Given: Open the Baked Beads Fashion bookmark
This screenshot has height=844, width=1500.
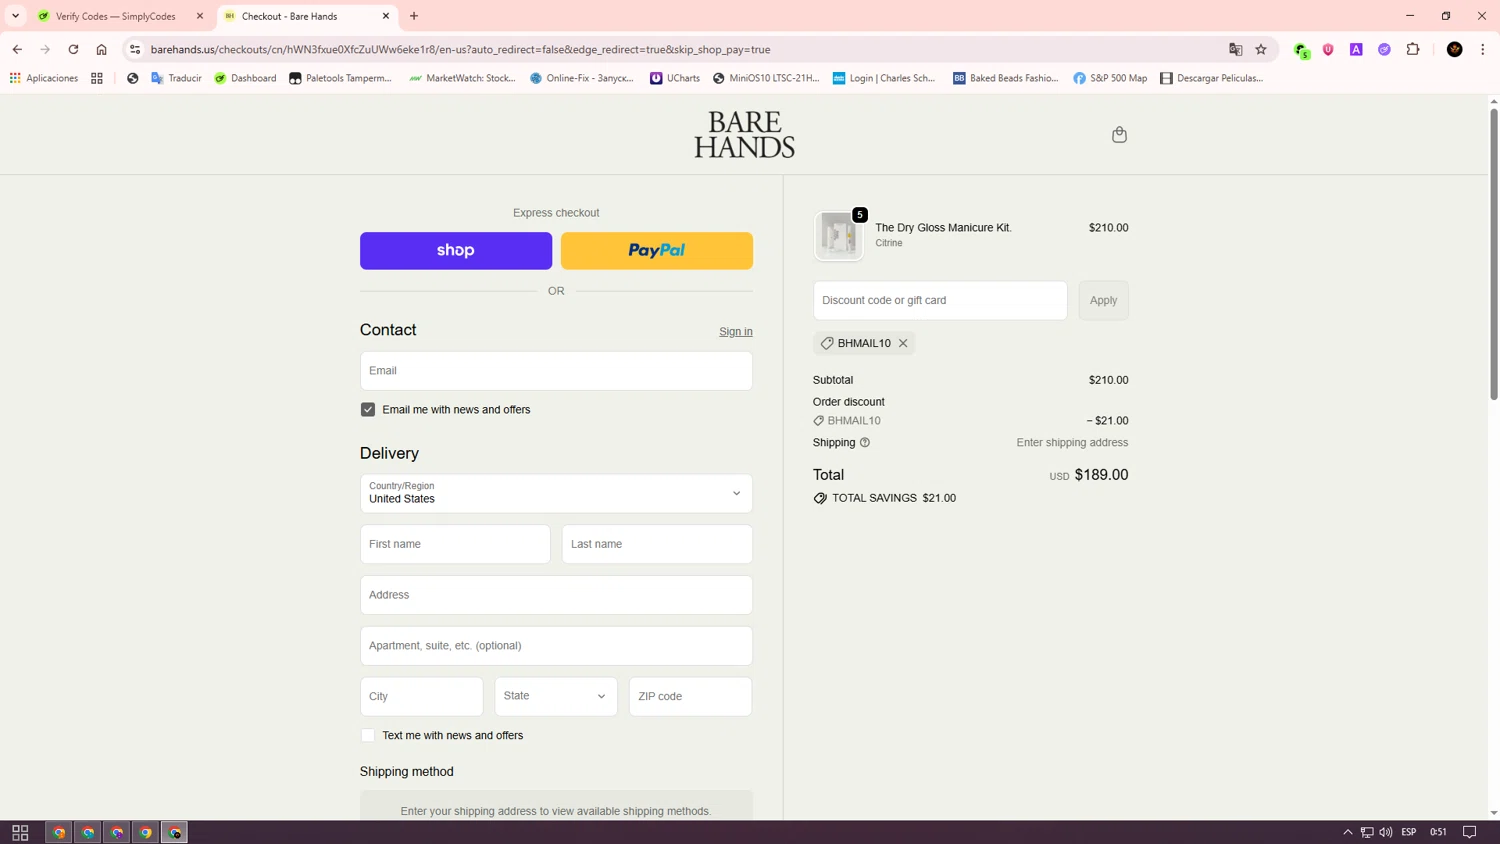Looking at the screenshot, I should 1005,78.
